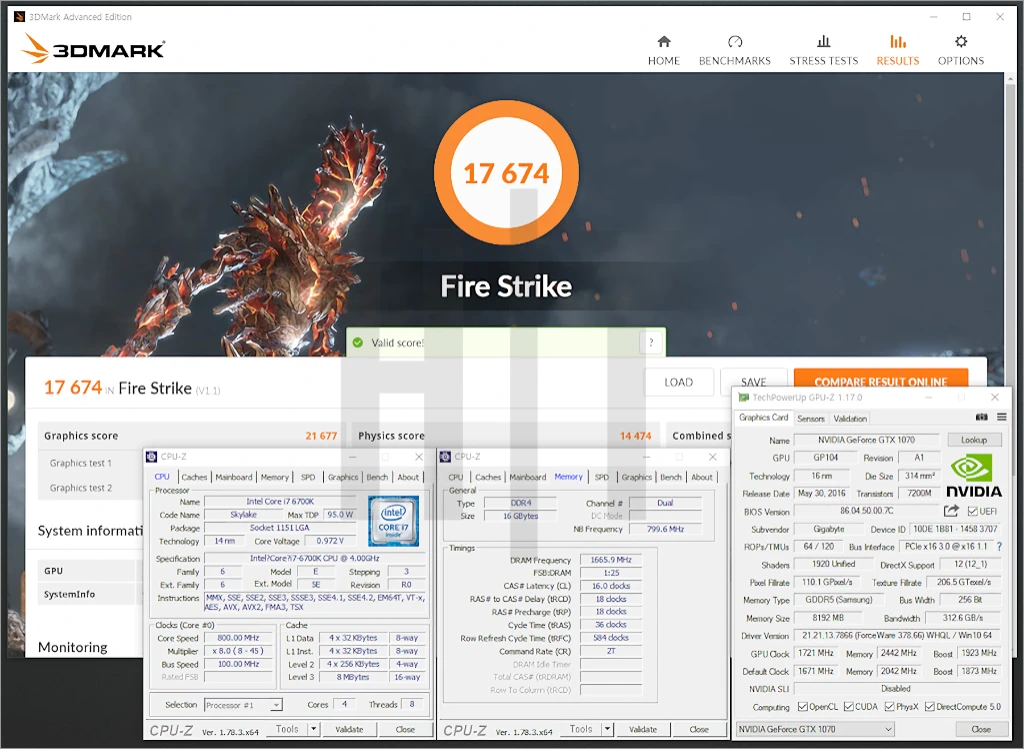Image resolution: width=1024 pixels, height=749 pixels.
Task: Open GPU-Z hamburger menu
Action: 1001,417
